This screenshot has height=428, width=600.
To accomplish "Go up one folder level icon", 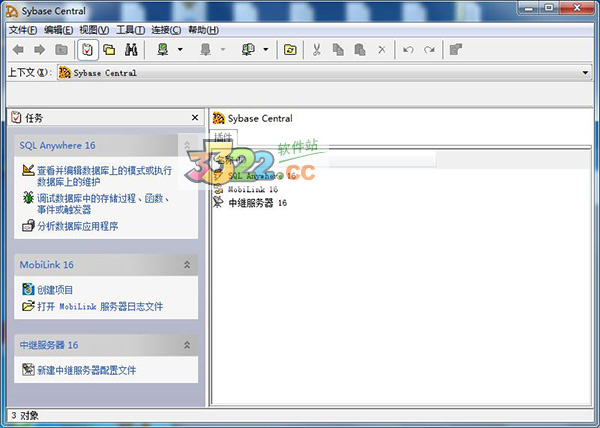I will [x=61, y=50].
